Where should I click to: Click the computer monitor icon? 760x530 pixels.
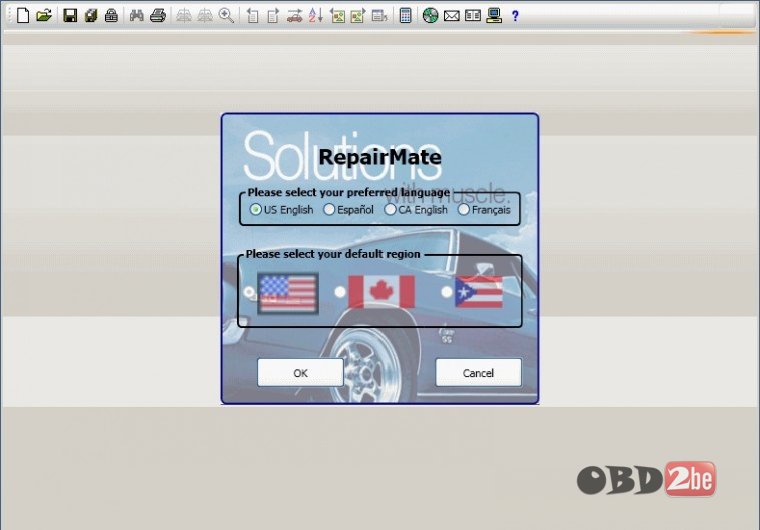click(x=494, y=16)
